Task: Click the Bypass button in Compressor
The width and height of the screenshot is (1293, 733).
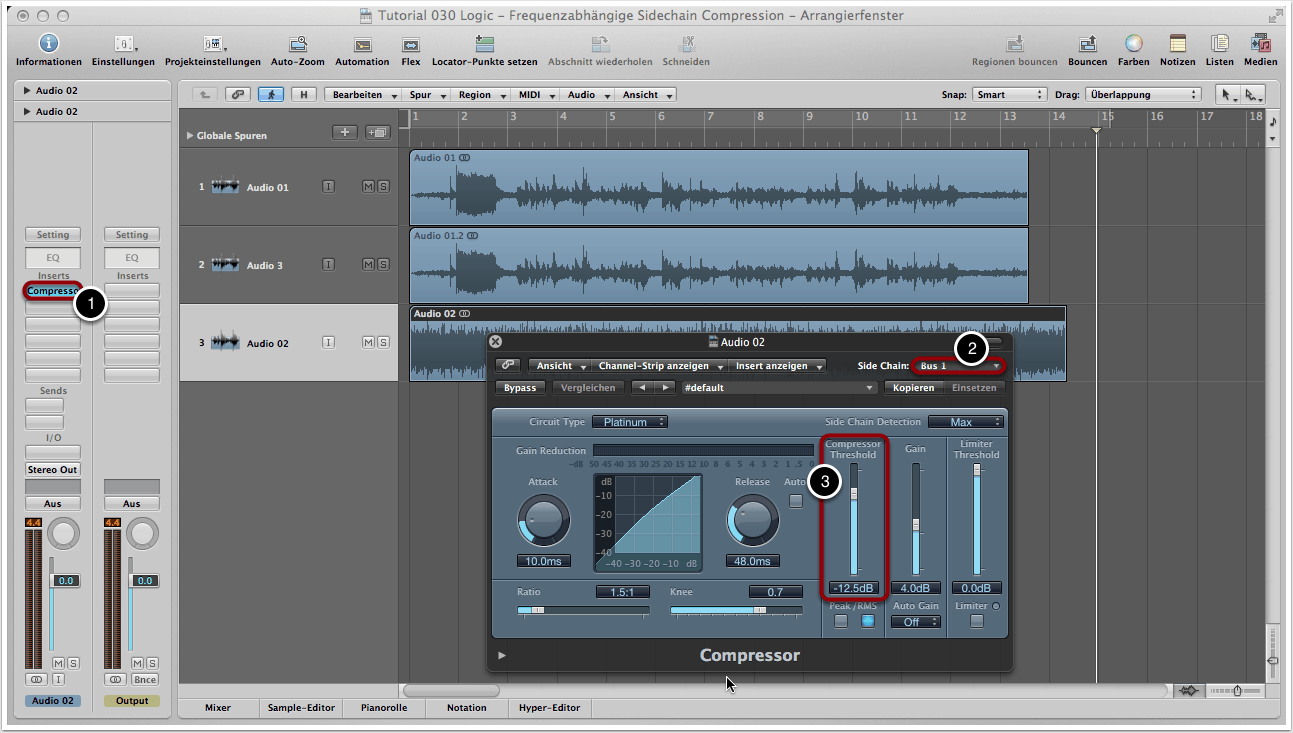Action: [x=520, y=388]
